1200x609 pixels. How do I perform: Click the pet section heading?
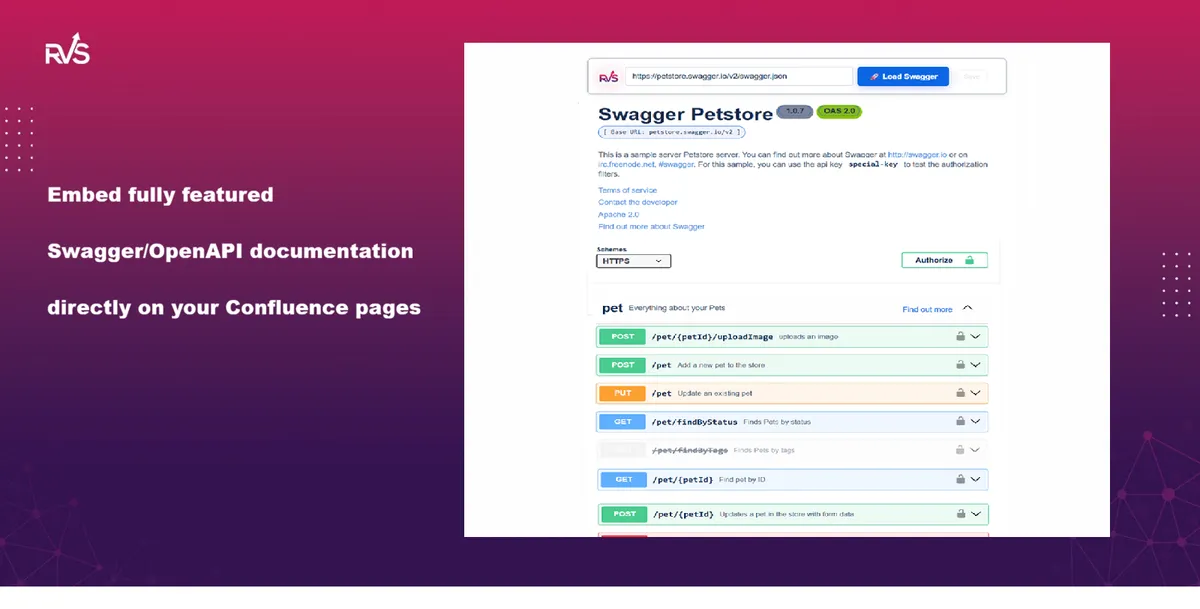612,309
